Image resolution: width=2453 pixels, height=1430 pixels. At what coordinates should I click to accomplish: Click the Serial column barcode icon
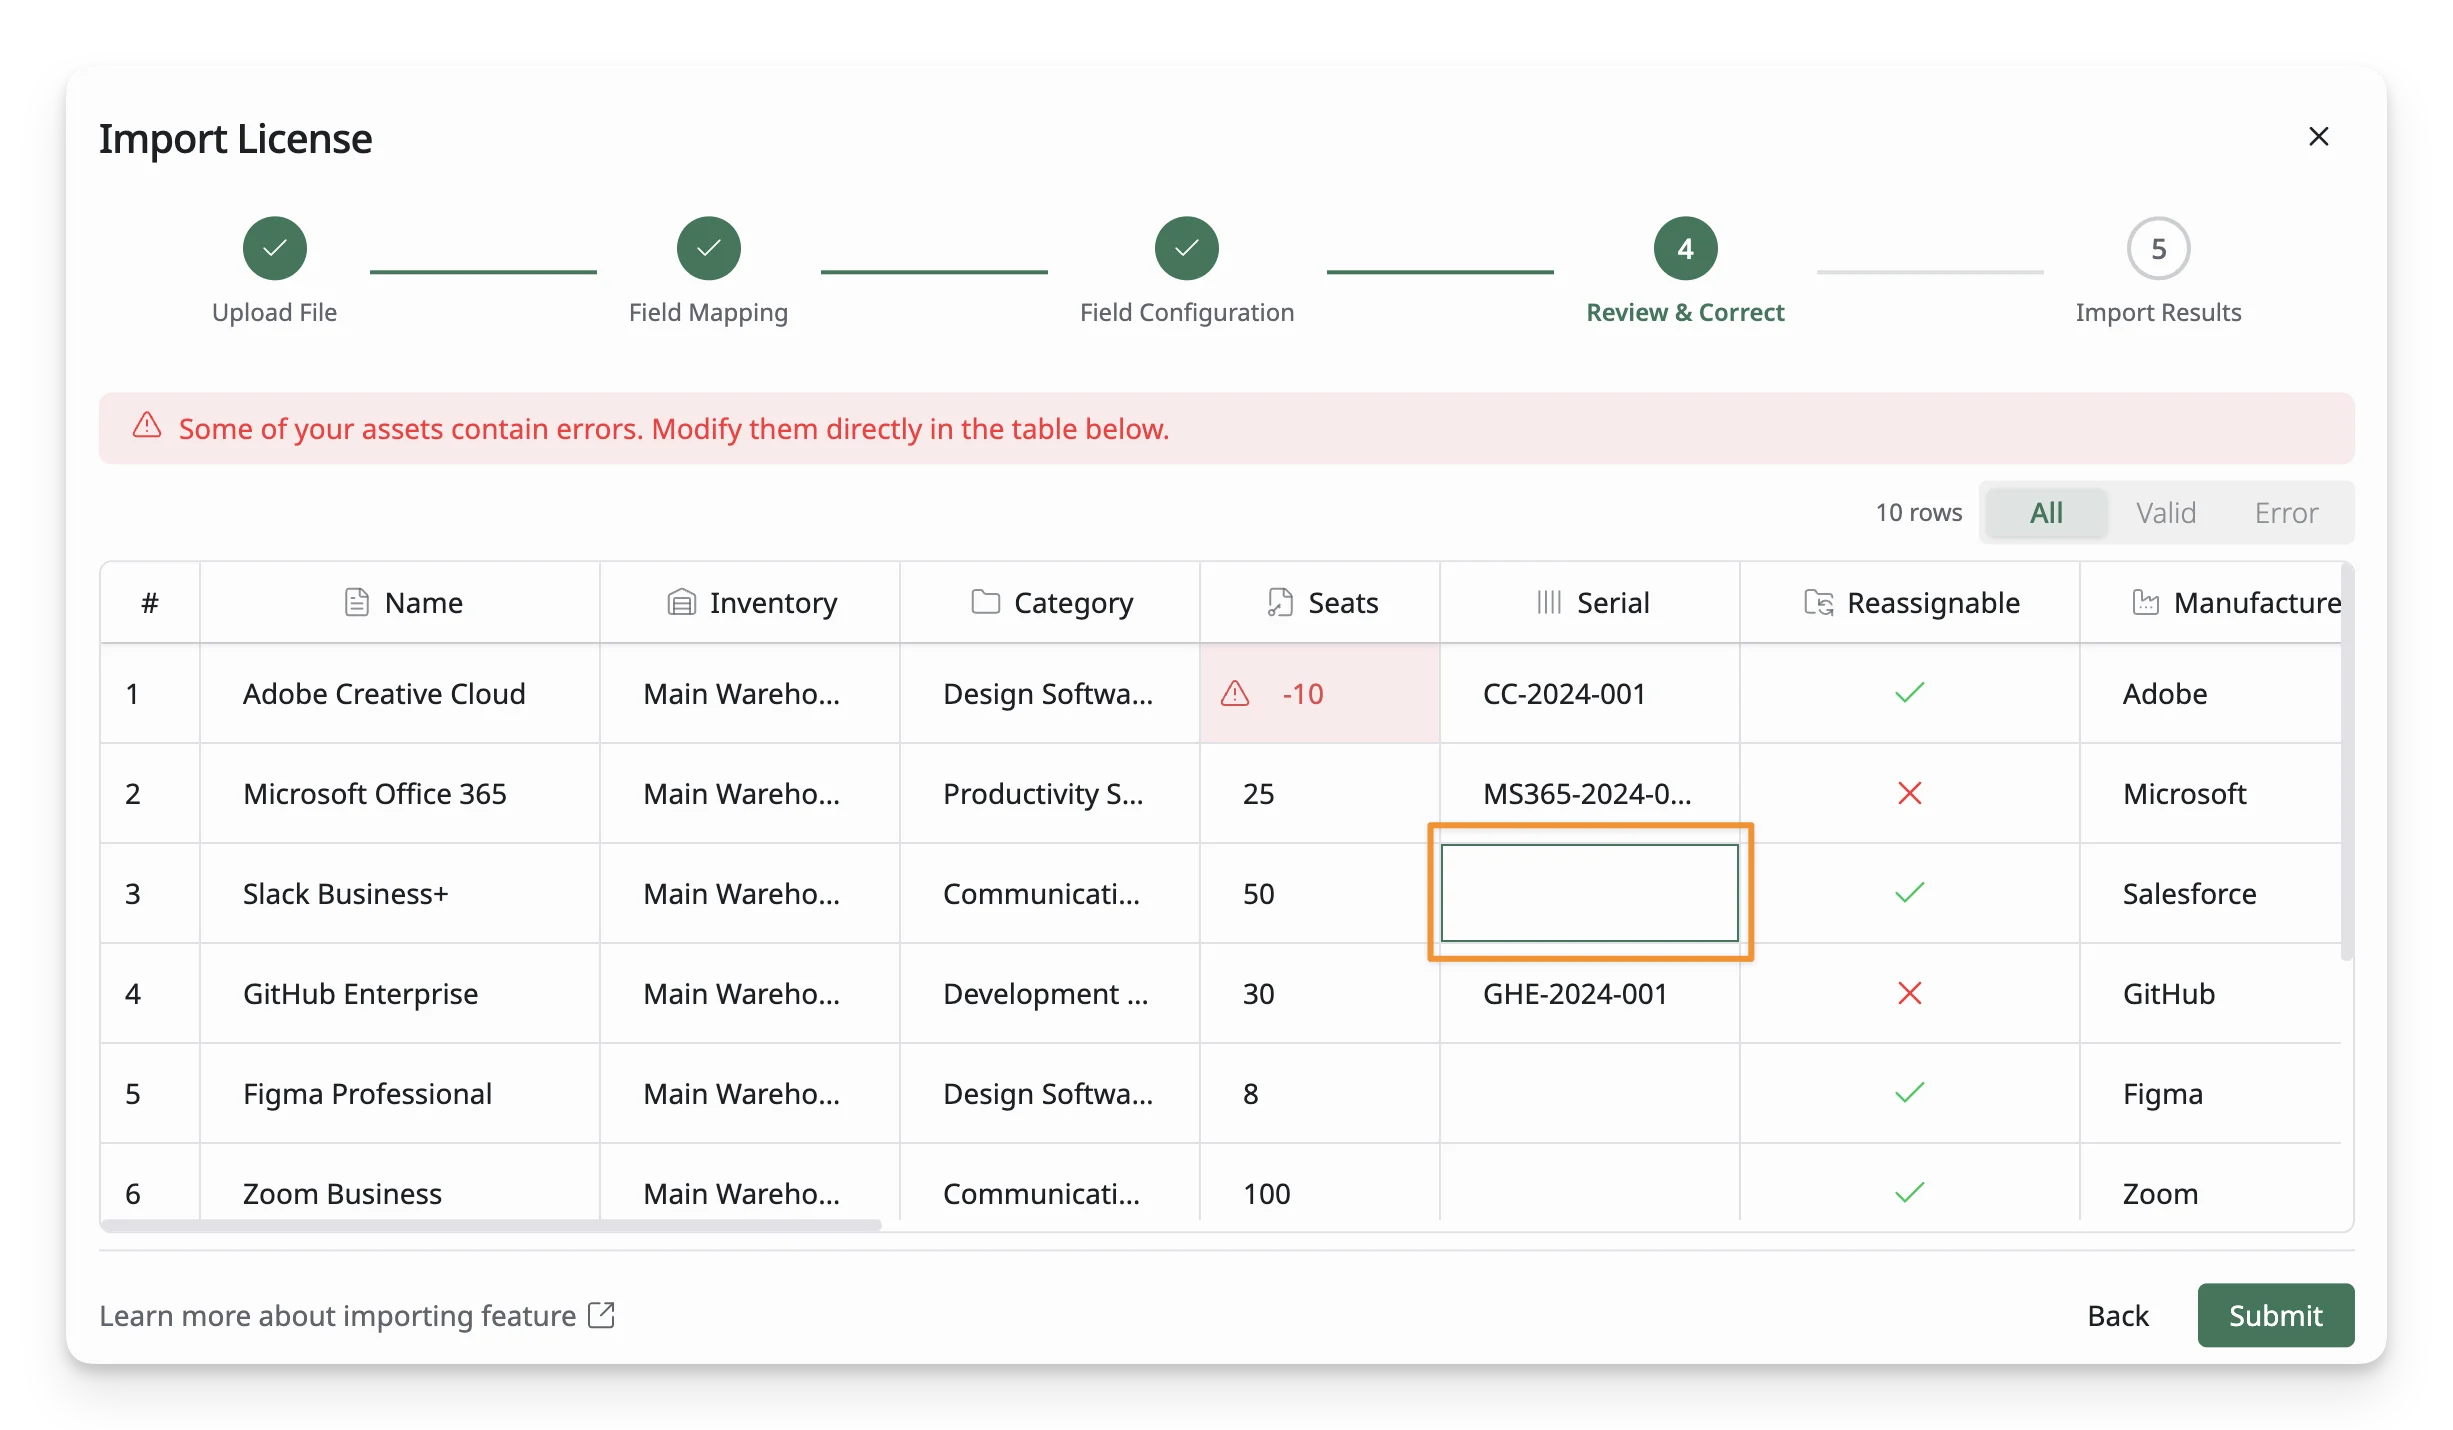(1548, 602)
